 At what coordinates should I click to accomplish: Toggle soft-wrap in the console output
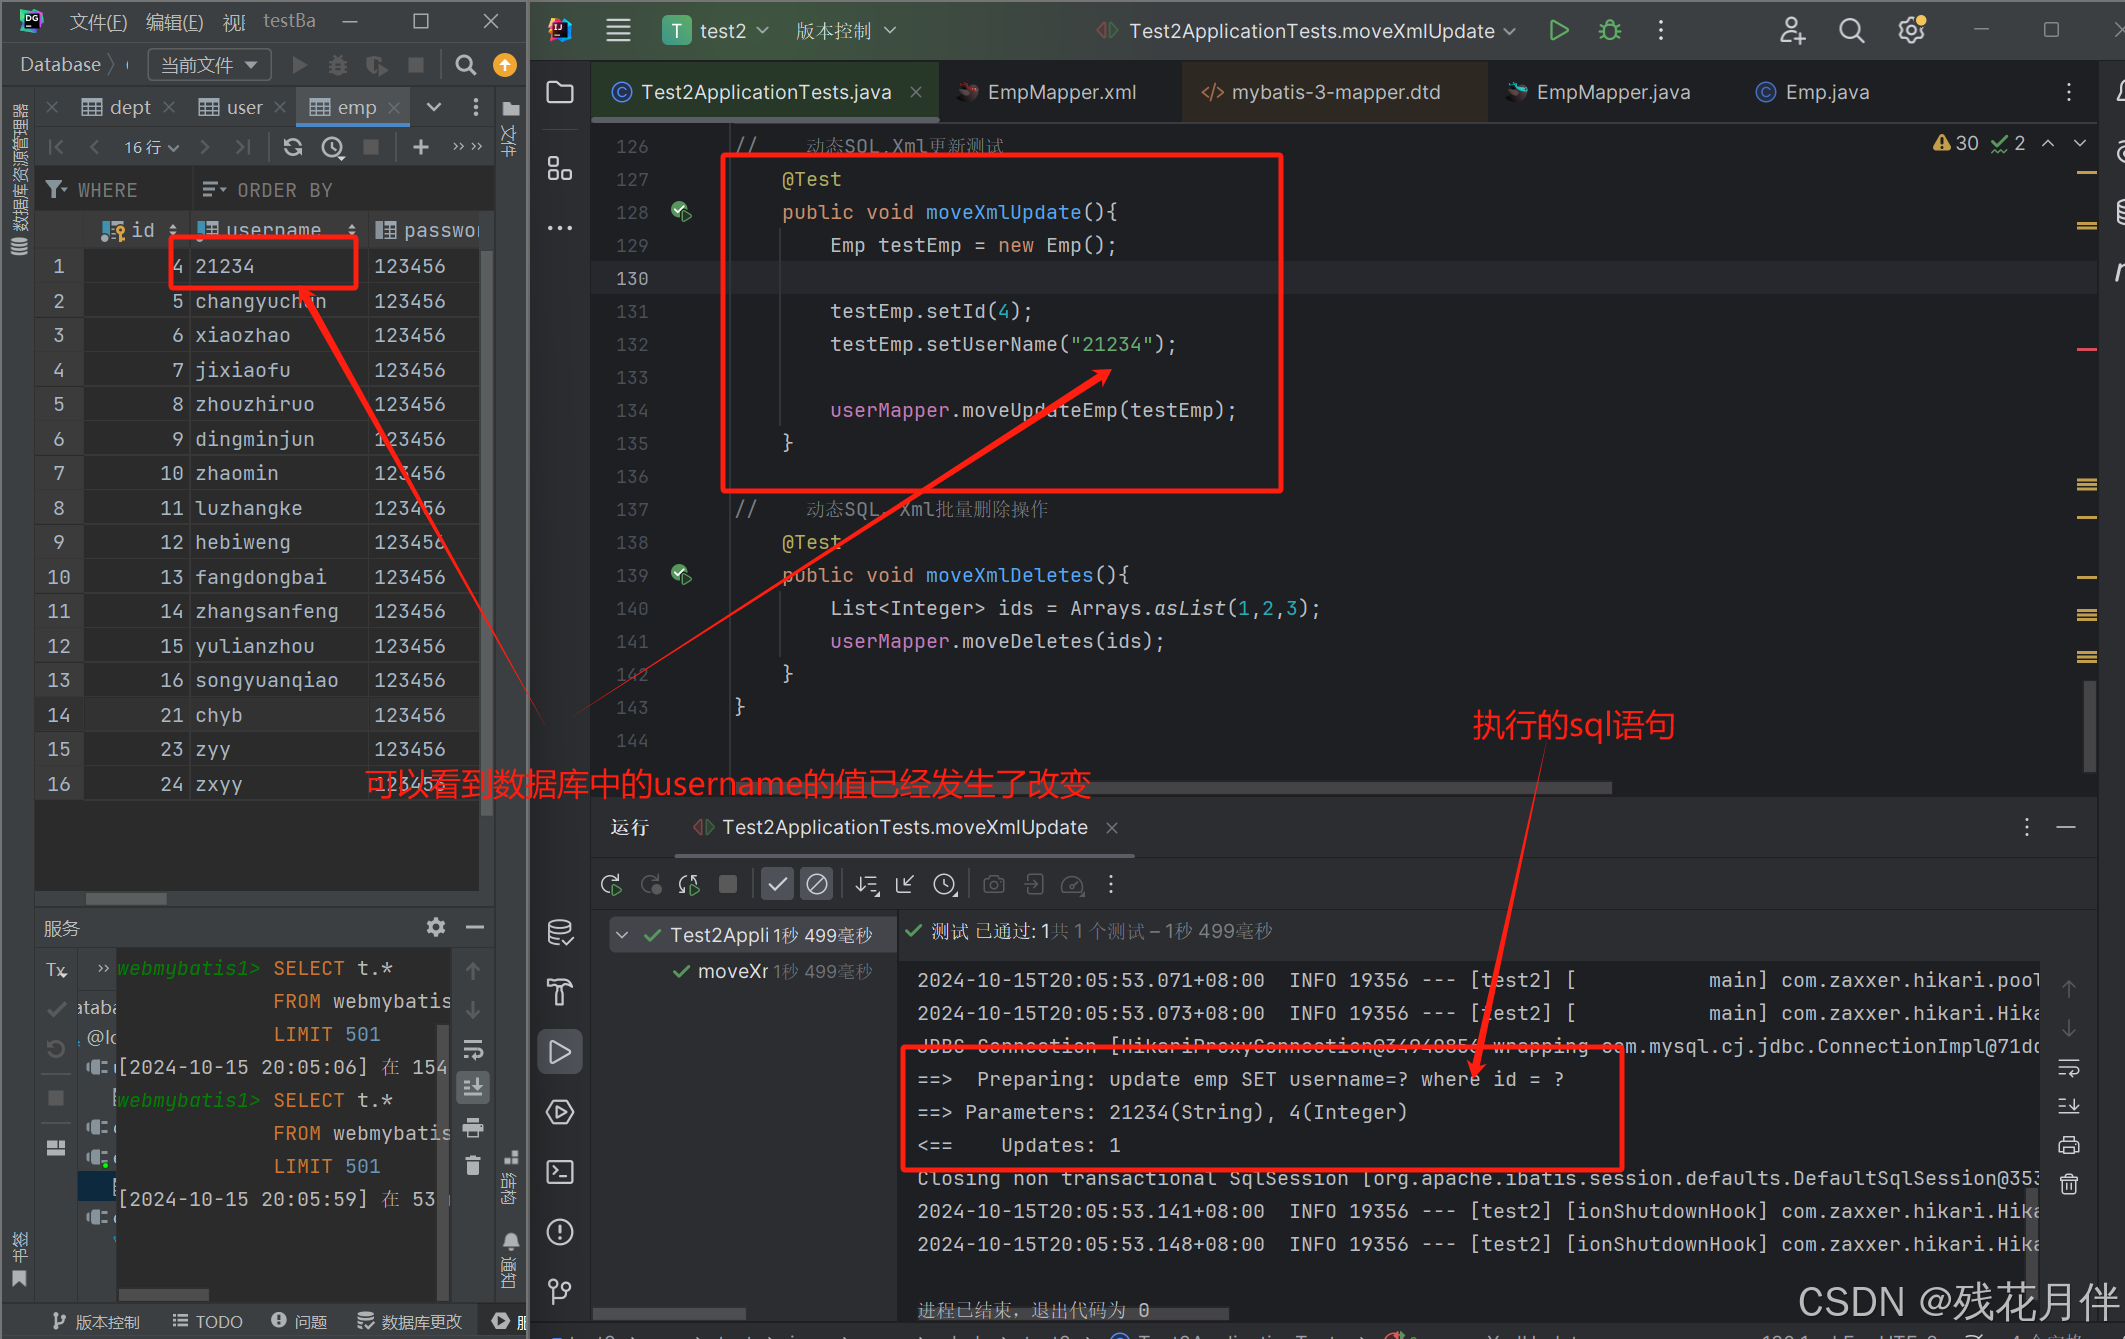point(2068,1068)
